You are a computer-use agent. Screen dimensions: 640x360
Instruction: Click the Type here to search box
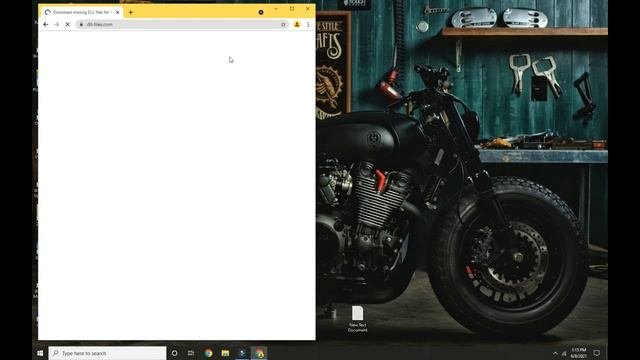tap(107, 353)
